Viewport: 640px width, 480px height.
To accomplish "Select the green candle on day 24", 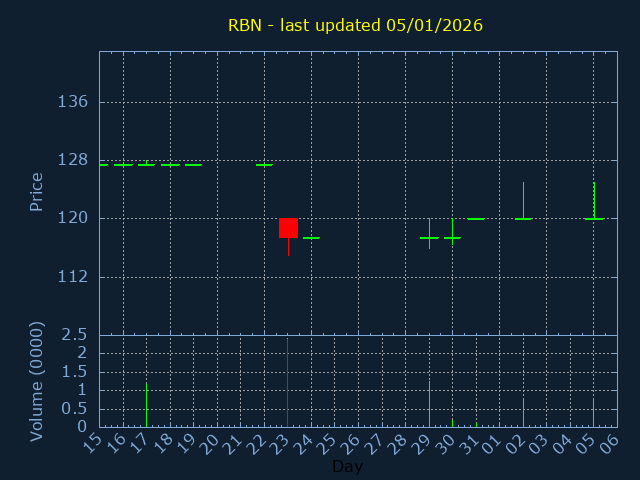I will 311,238.
